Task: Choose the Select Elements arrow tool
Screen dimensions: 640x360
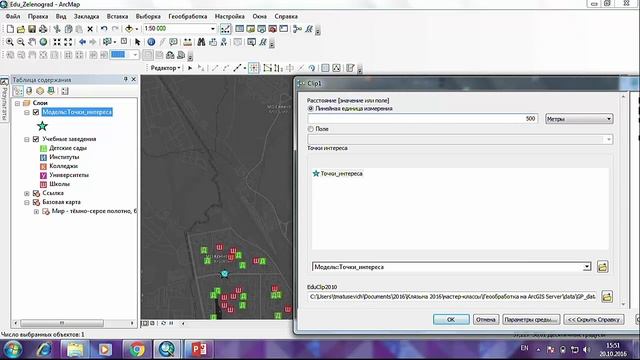Action: [138, 42]
